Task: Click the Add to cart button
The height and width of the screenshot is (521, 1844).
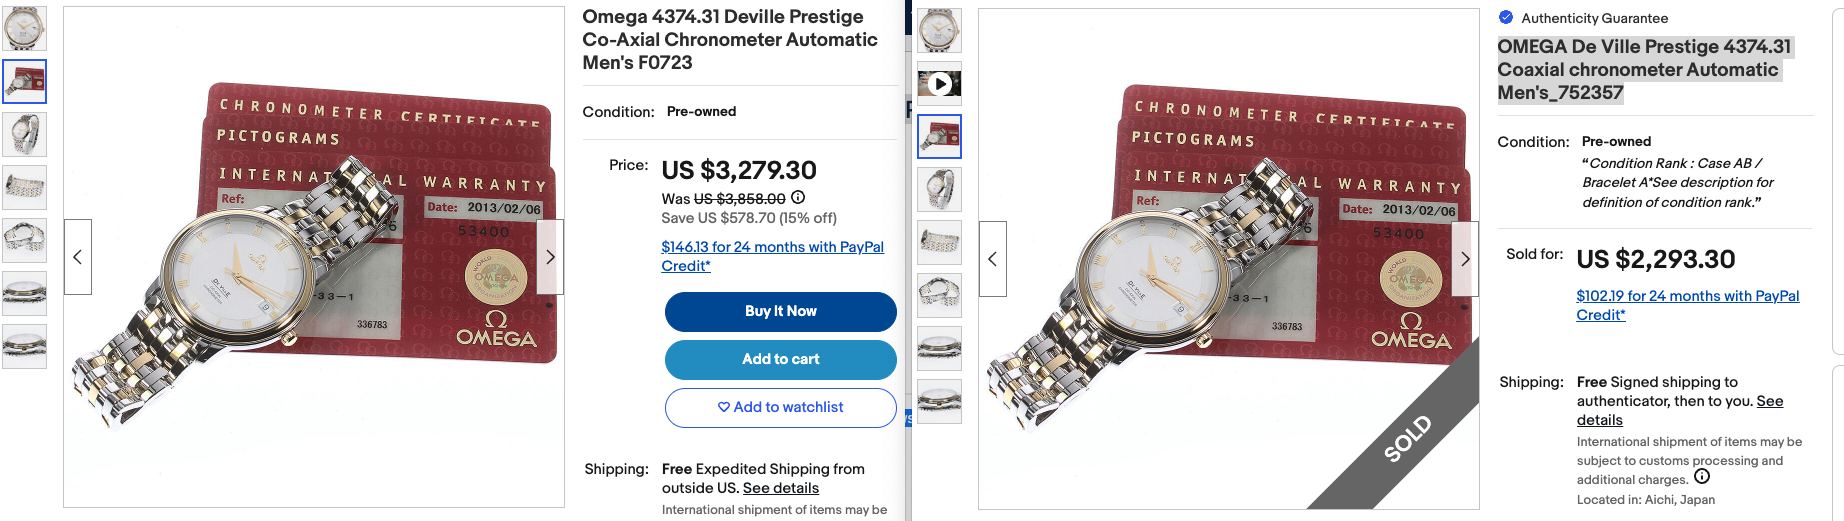Action: coord(780,359)
